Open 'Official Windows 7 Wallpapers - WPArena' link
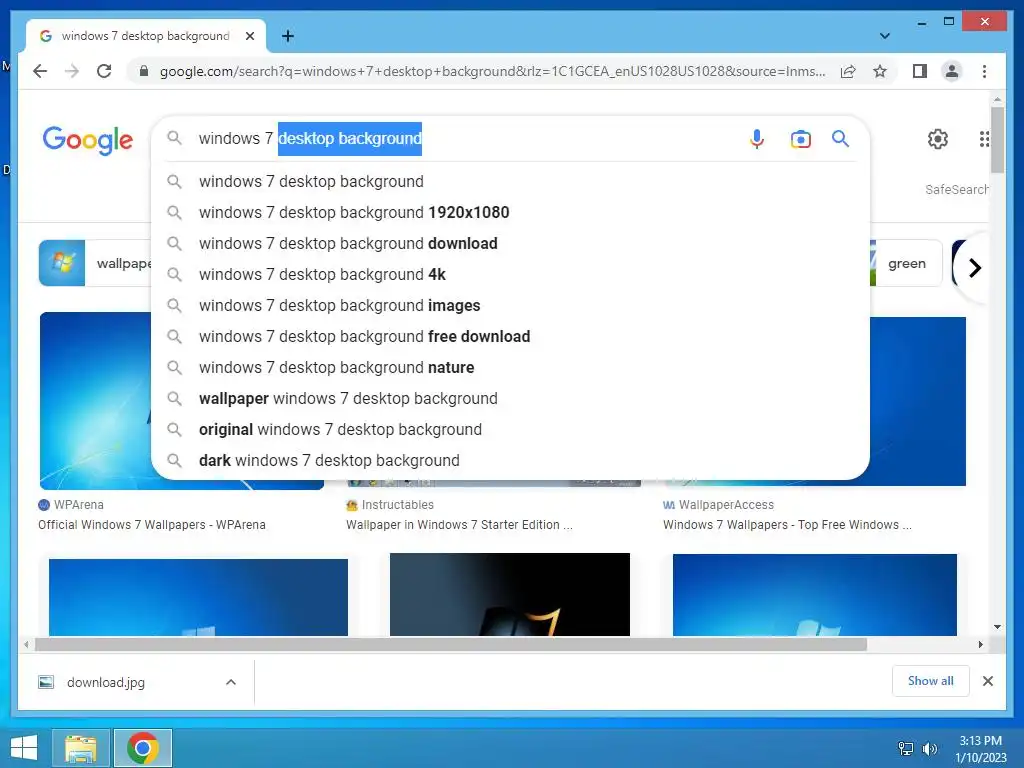1024x768 pixels. click(152, 524)
